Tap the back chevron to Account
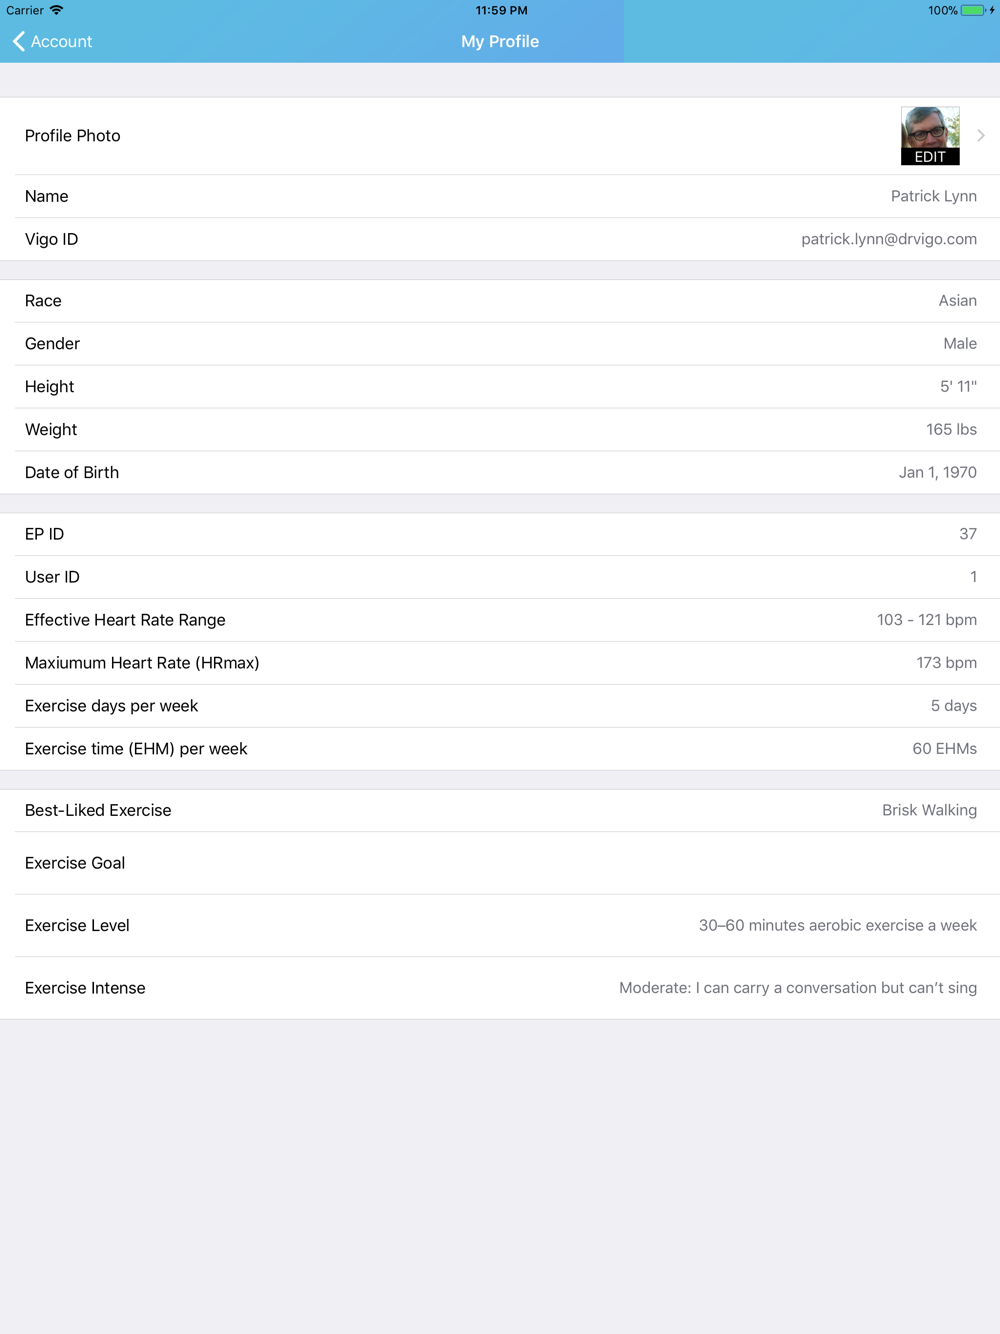 (18, 41)
